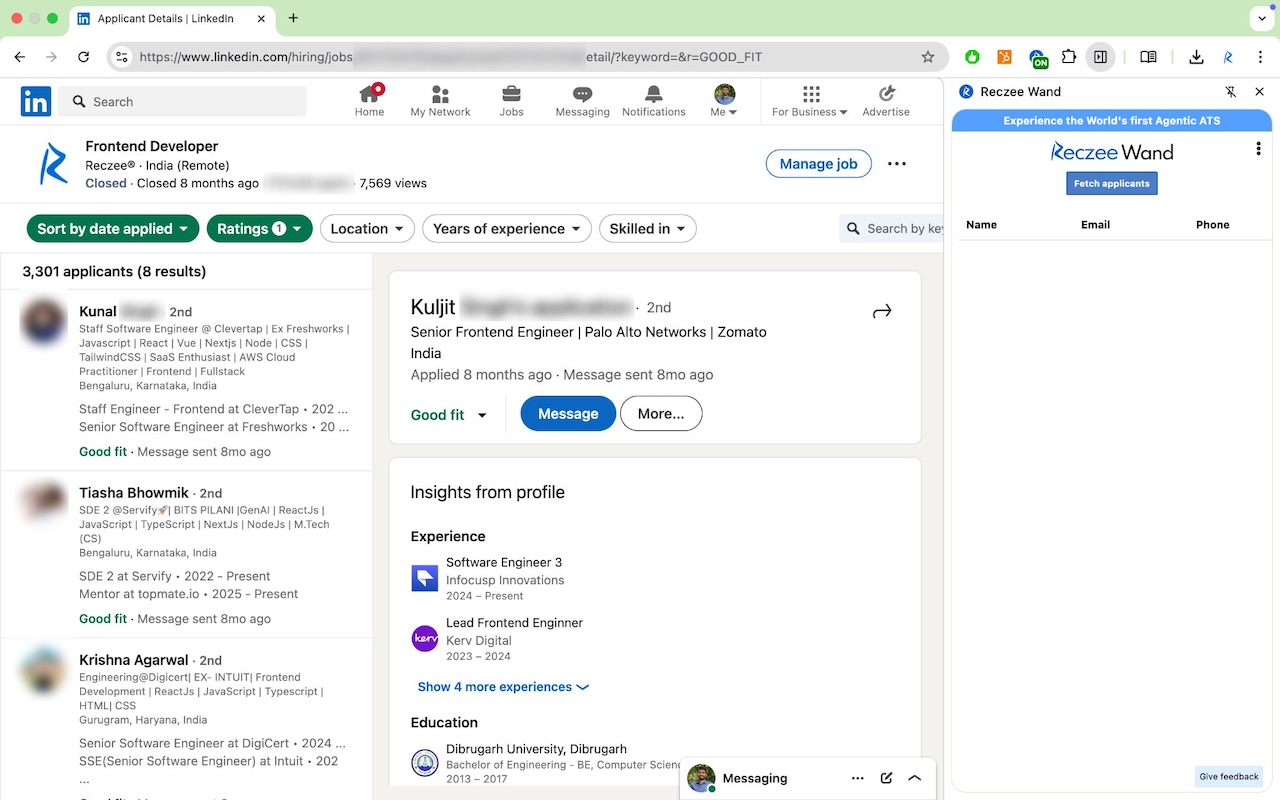Expand the Ratings filter dropdown

tap(259, 229)
